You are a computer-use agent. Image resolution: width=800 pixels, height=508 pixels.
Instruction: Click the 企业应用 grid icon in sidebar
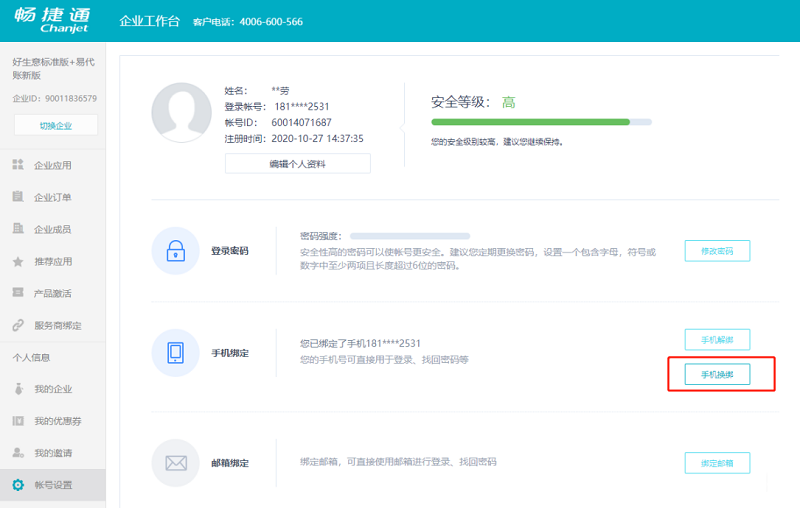(18, 164)
